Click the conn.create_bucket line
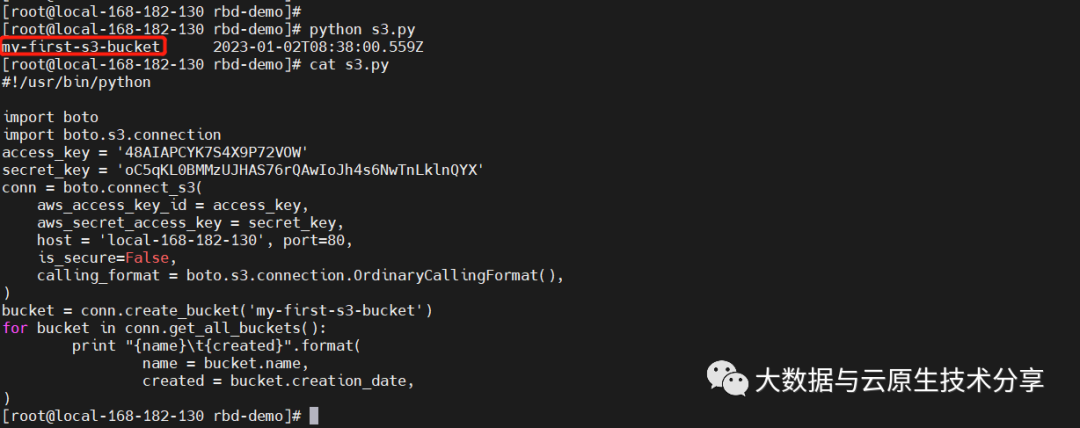Screen dimensions: 1080x428 pos(217,310)
